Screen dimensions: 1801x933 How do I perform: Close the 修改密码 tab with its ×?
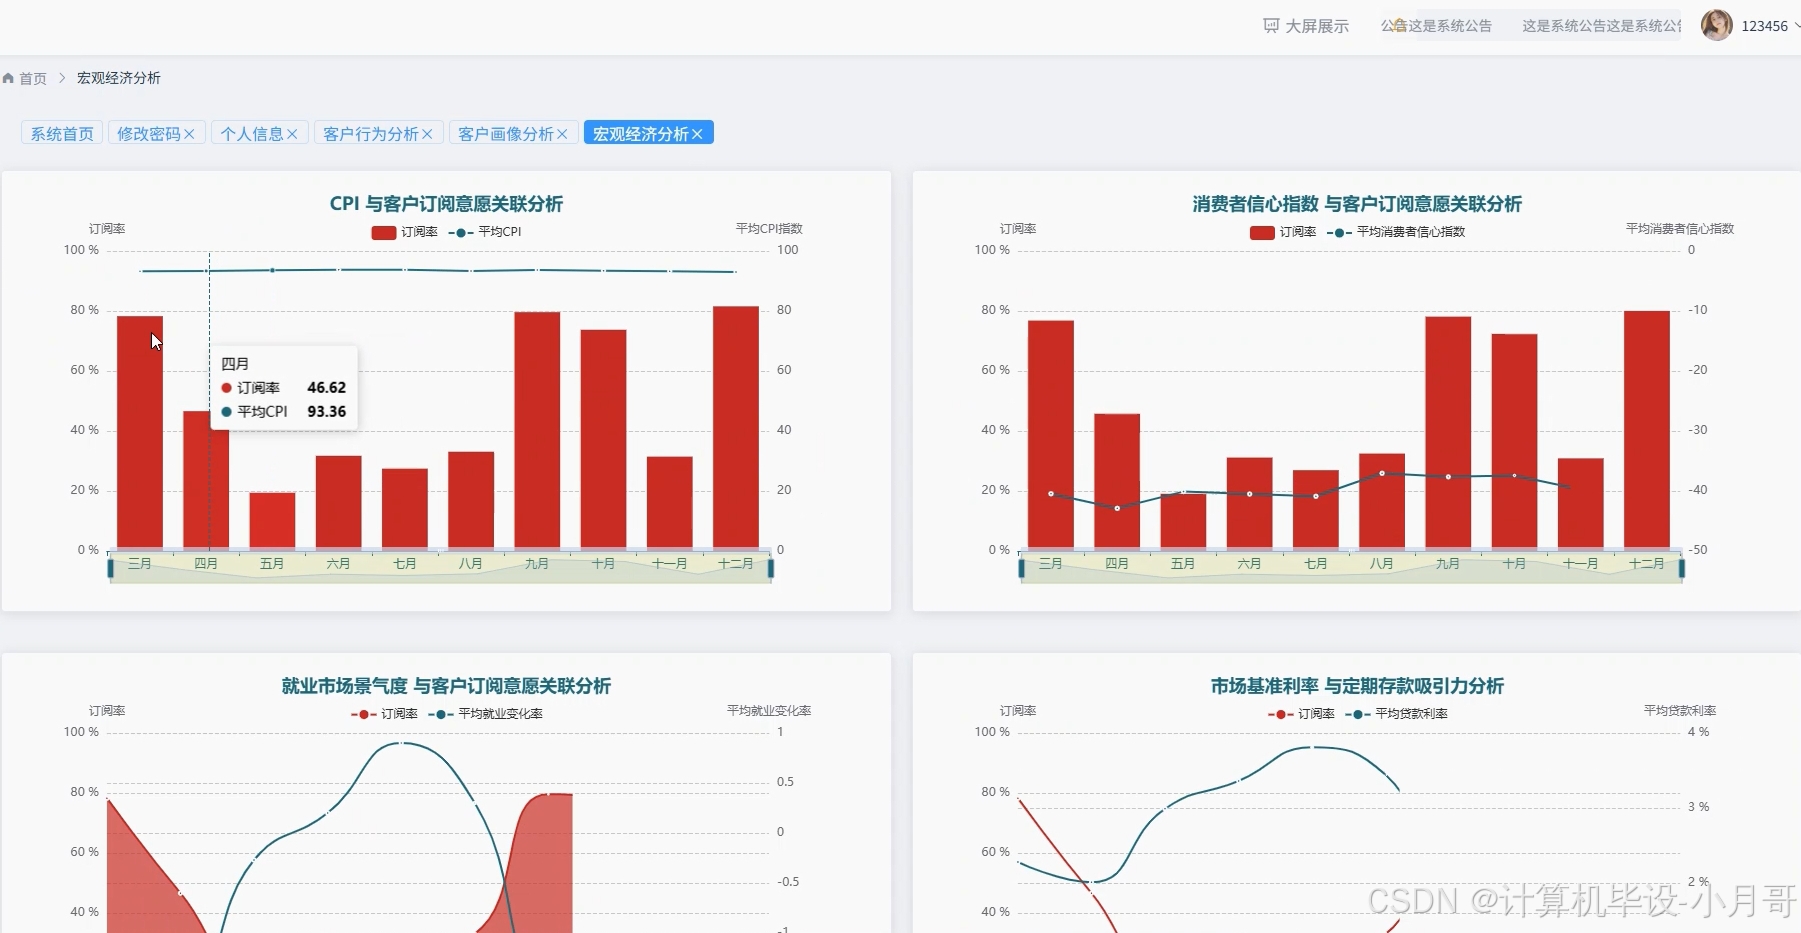point(189,134)
